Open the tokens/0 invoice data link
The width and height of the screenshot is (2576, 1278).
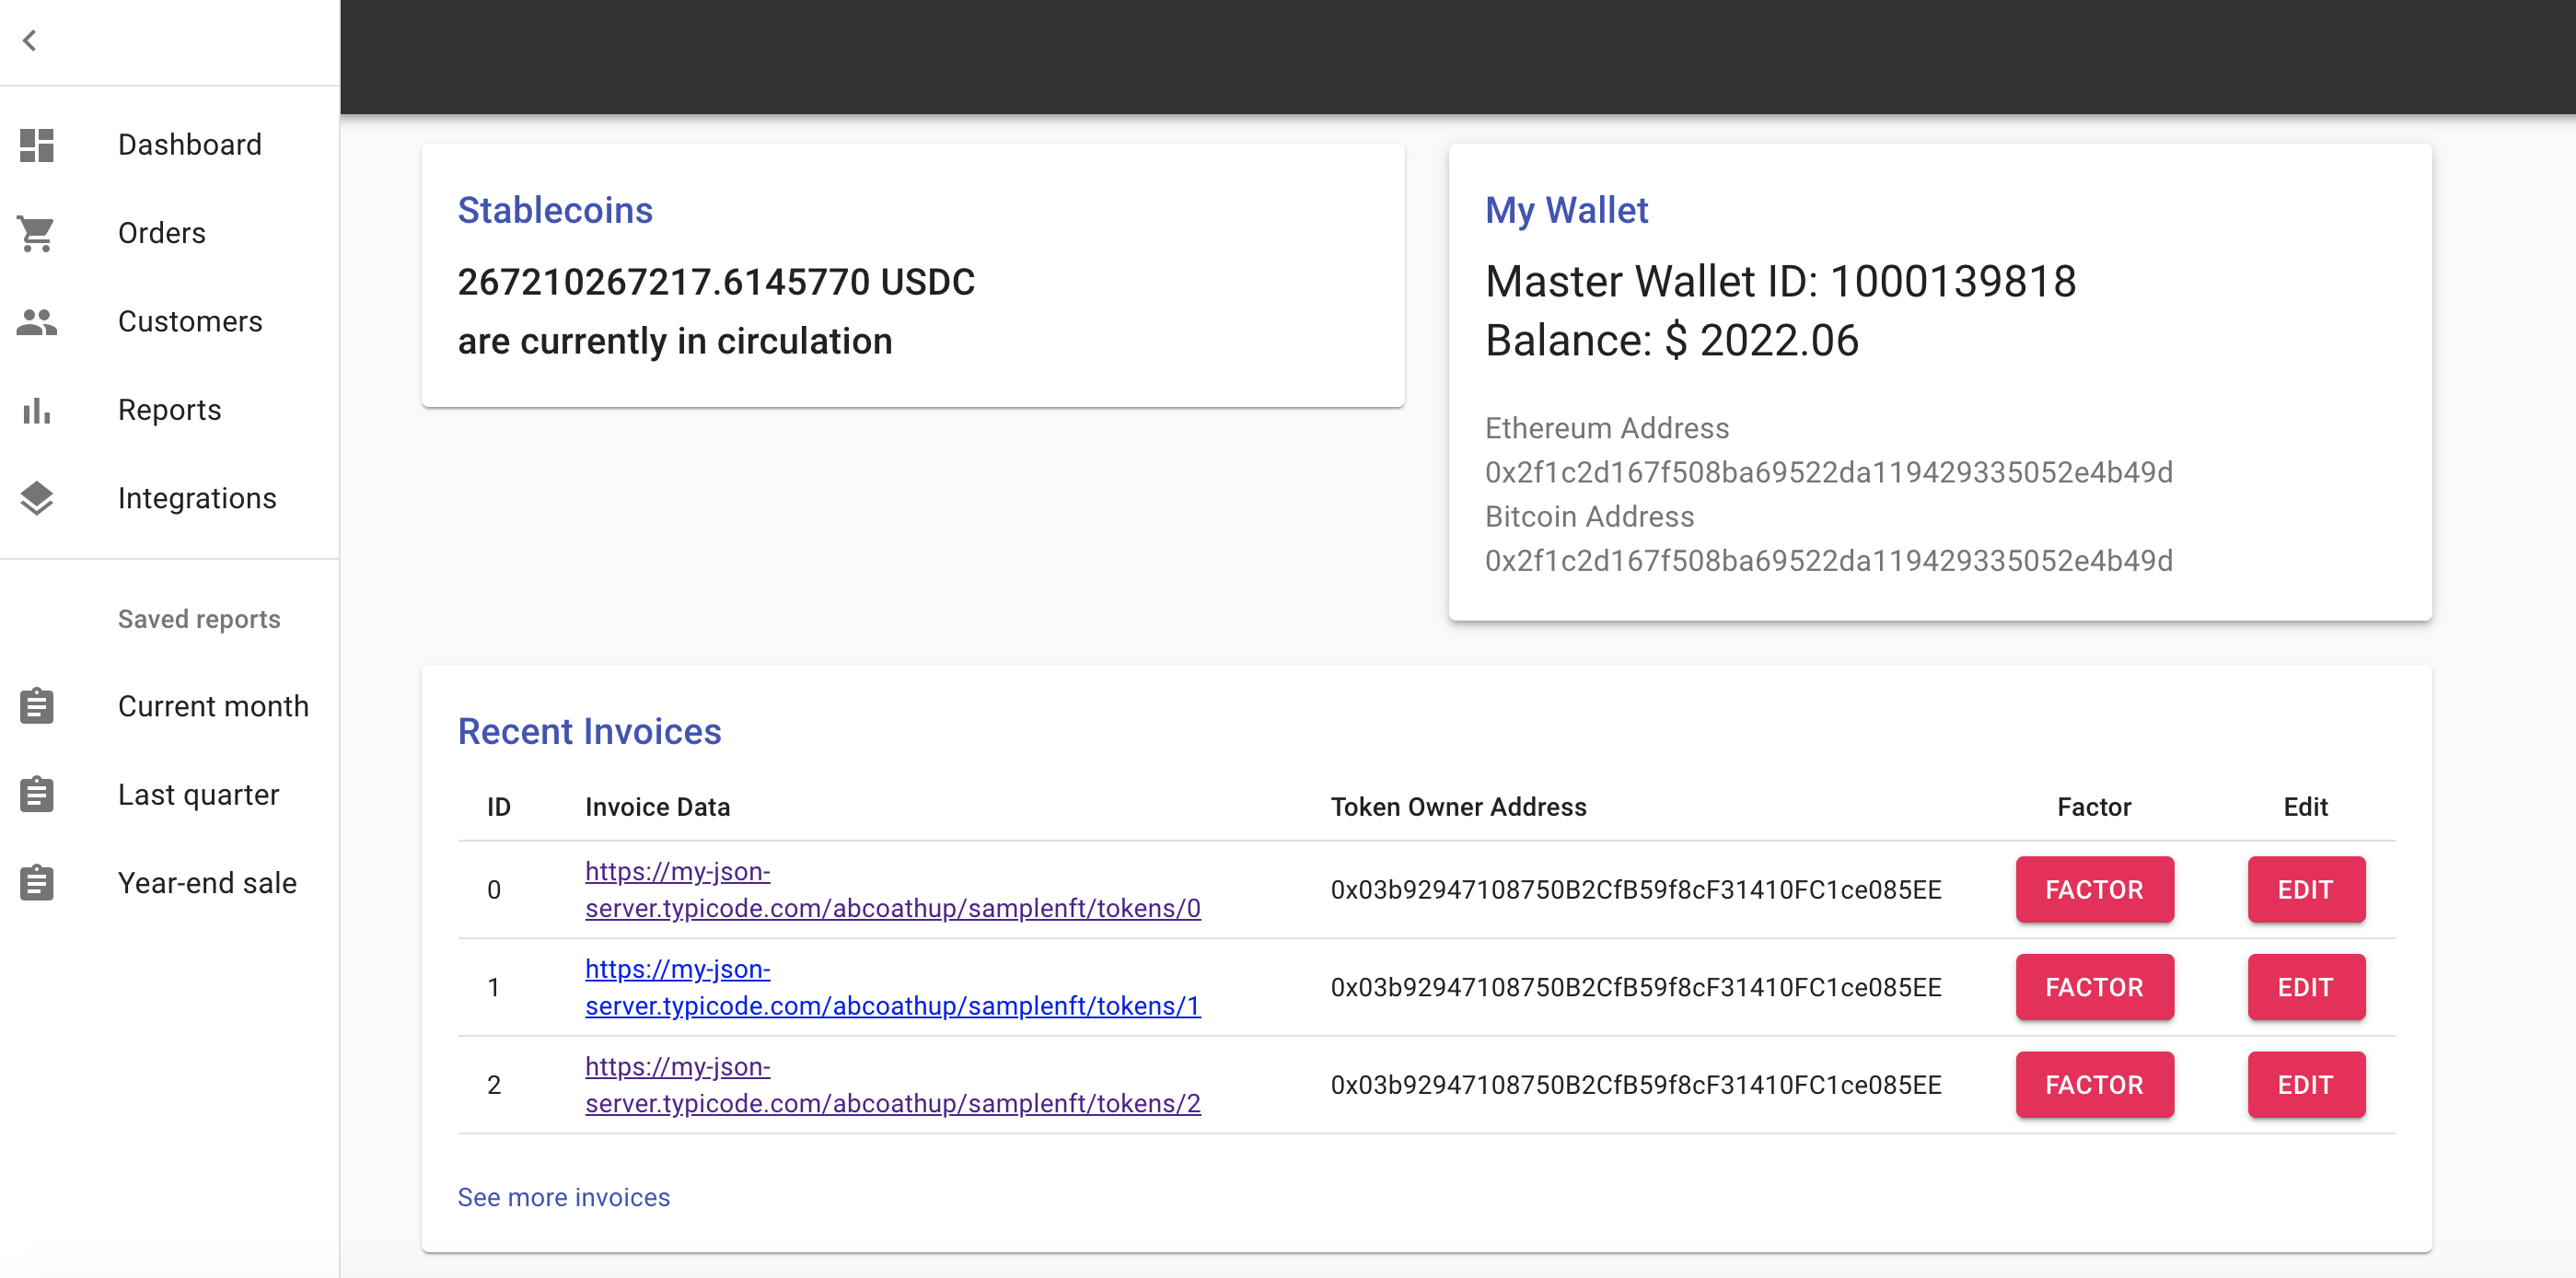coord(891,907)
